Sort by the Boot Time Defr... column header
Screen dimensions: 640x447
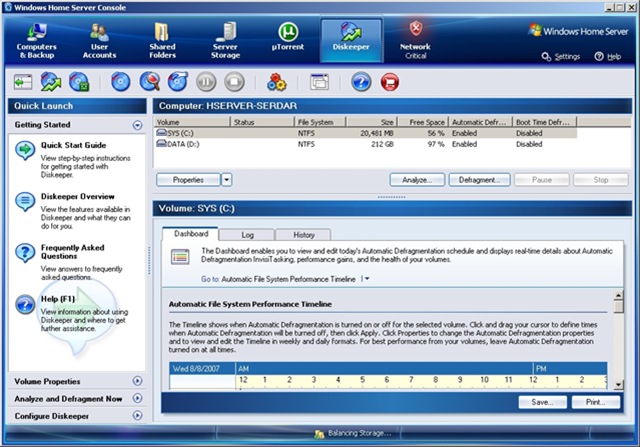tap(544, 122)
